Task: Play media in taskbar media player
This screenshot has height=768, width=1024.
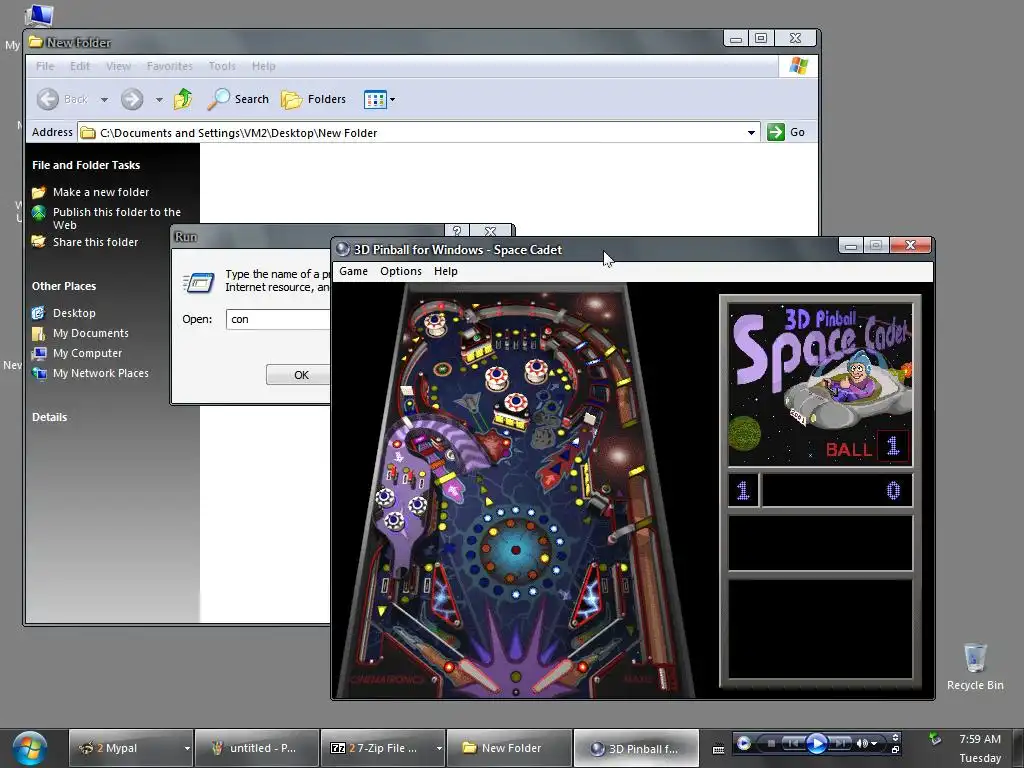Action: coord(817,743)
